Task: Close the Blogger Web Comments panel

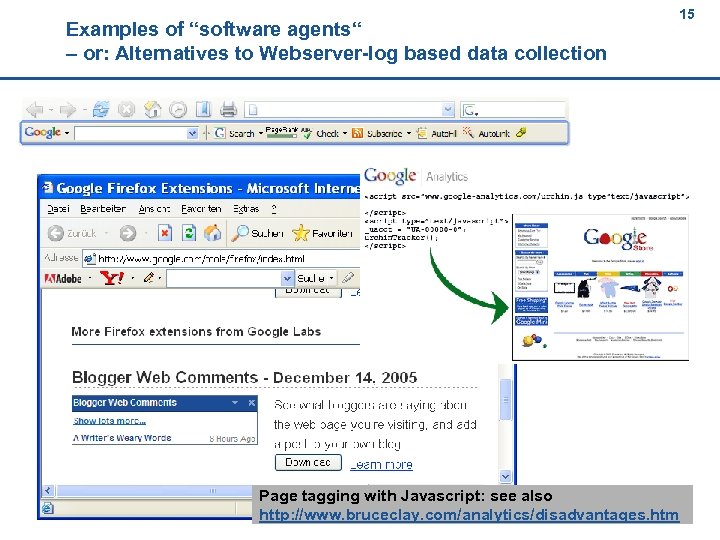Action: (x=252, y=403)
